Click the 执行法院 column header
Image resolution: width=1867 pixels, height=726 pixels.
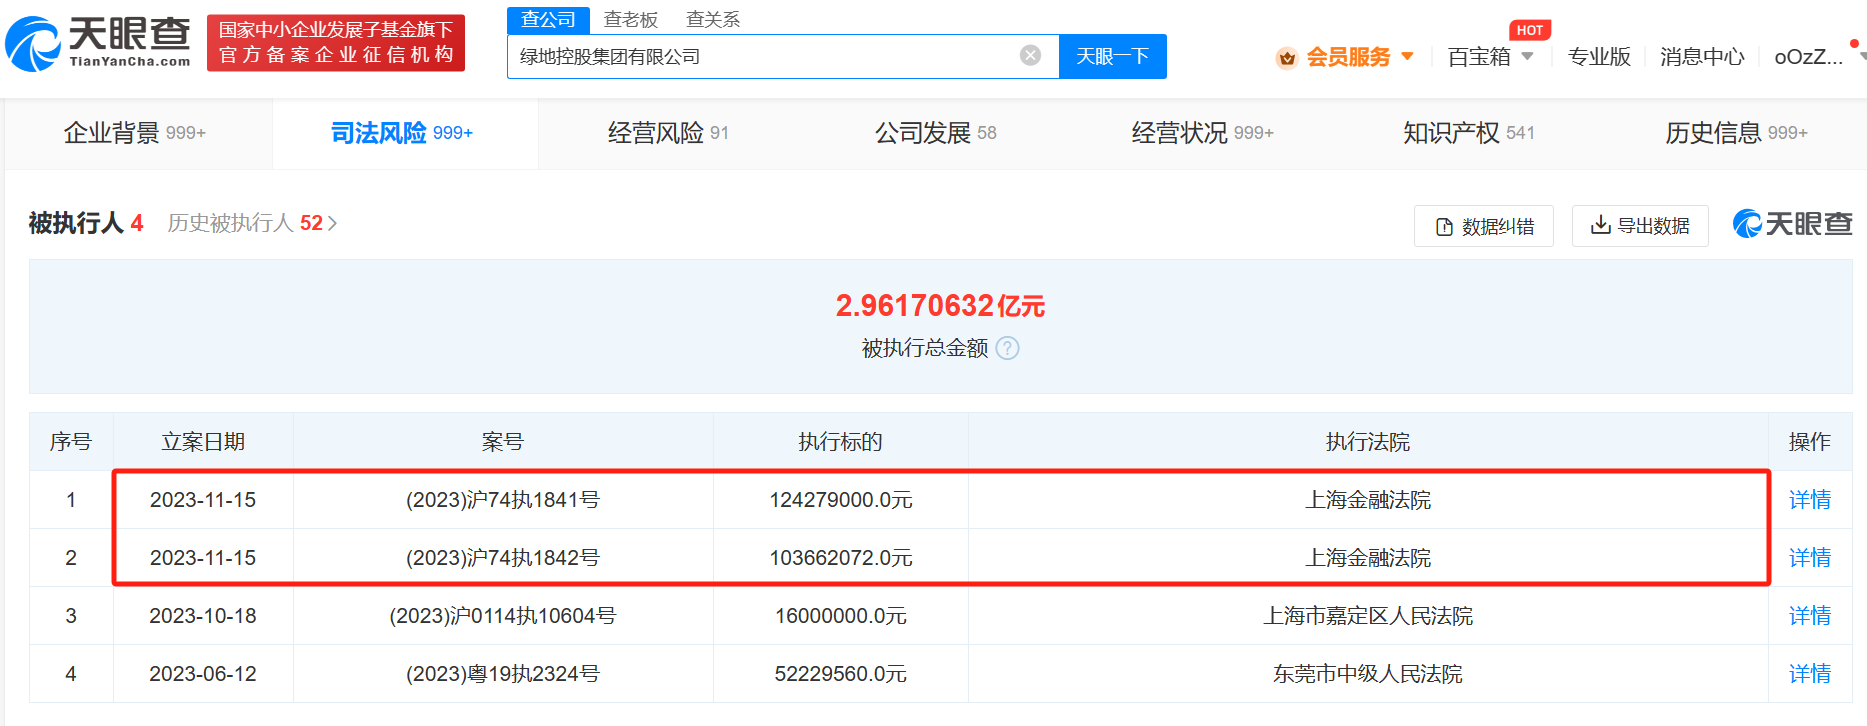click(x=1368, y=442)
